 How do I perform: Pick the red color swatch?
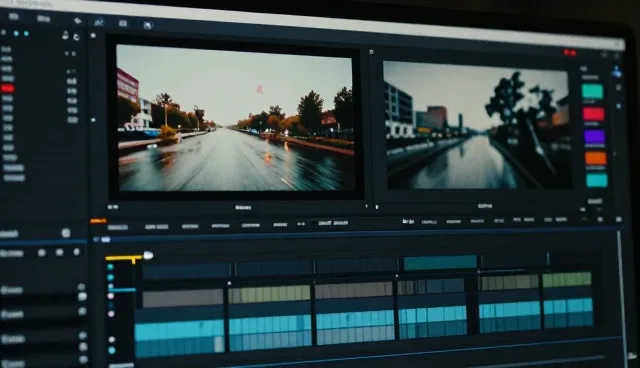[593, 114]
